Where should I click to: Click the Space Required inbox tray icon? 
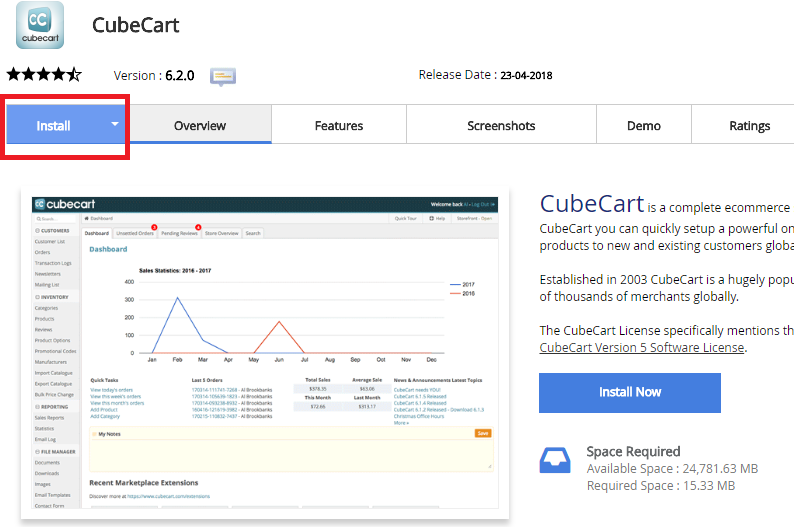(x=554, y=460)
